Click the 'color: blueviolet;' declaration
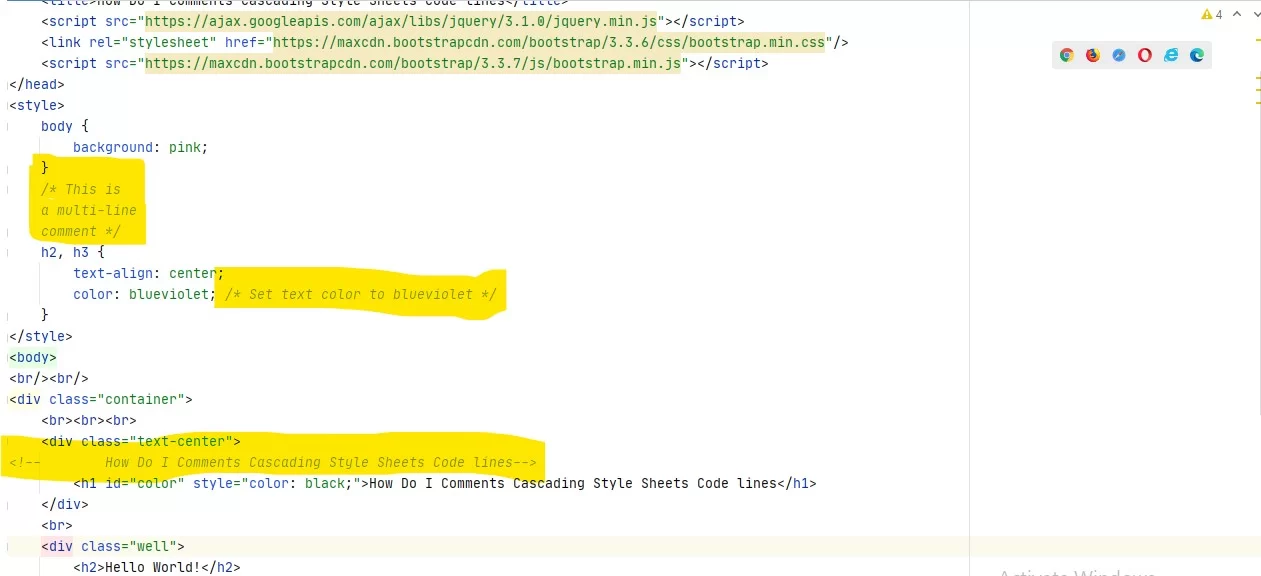Screen dimensions: 1261x576 click(x=144, y=294)
